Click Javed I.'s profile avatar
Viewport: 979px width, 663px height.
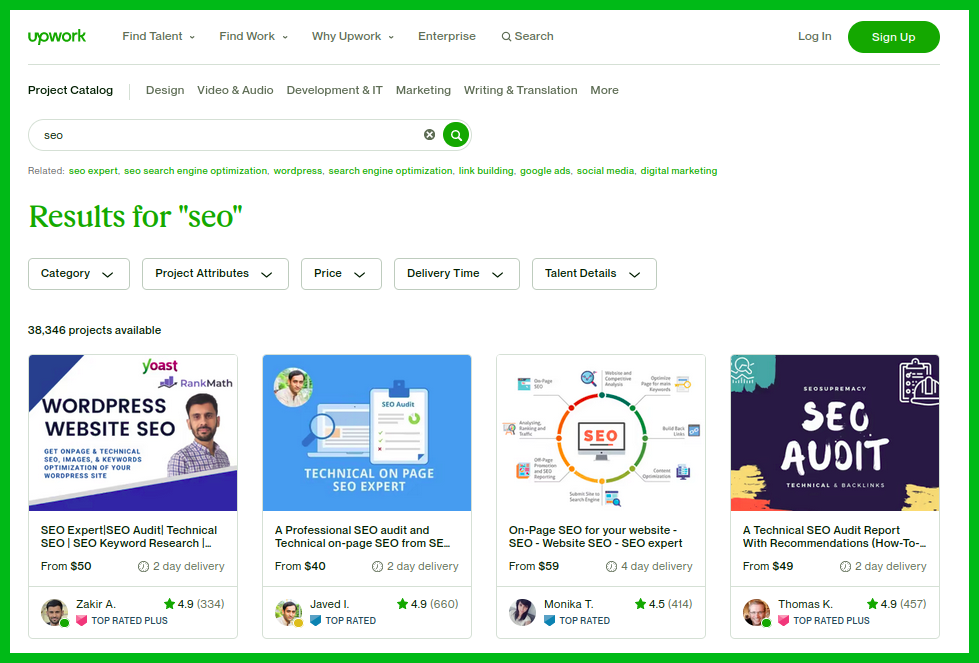(x=288, y=612)
